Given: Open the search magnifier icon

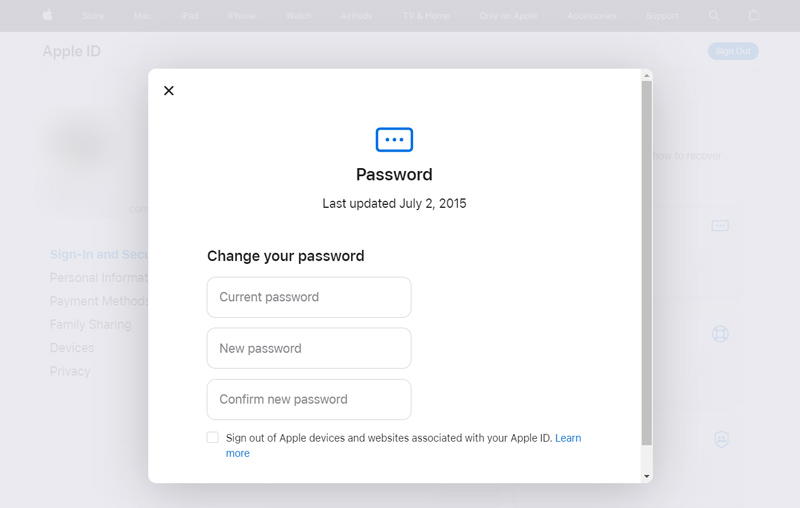Looking at the screenshot, I should coord(714,16).
